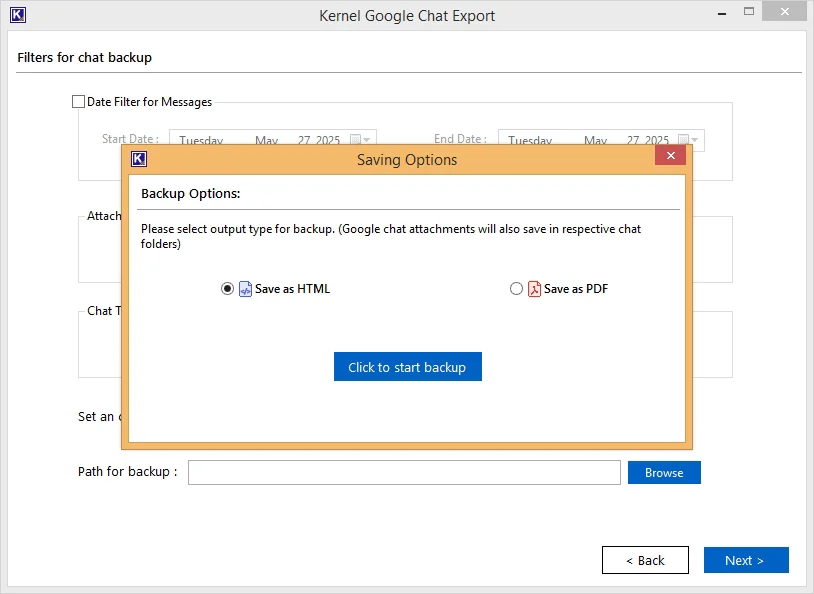This screenshot has height=594, width=814.
Task: Proceed with the Next button
Action: (x=746, y=560)
